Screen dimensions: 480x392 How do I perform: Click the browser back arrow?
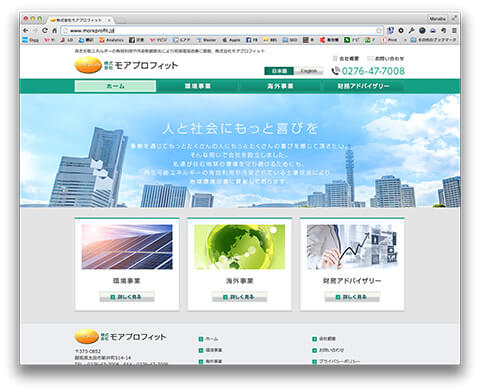[26, 30]
